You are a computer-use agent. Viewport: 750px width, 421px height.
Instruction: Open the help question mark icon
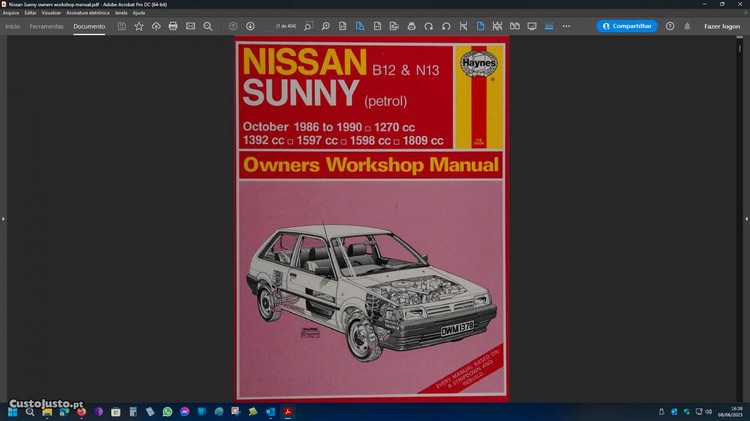point(670,26)
